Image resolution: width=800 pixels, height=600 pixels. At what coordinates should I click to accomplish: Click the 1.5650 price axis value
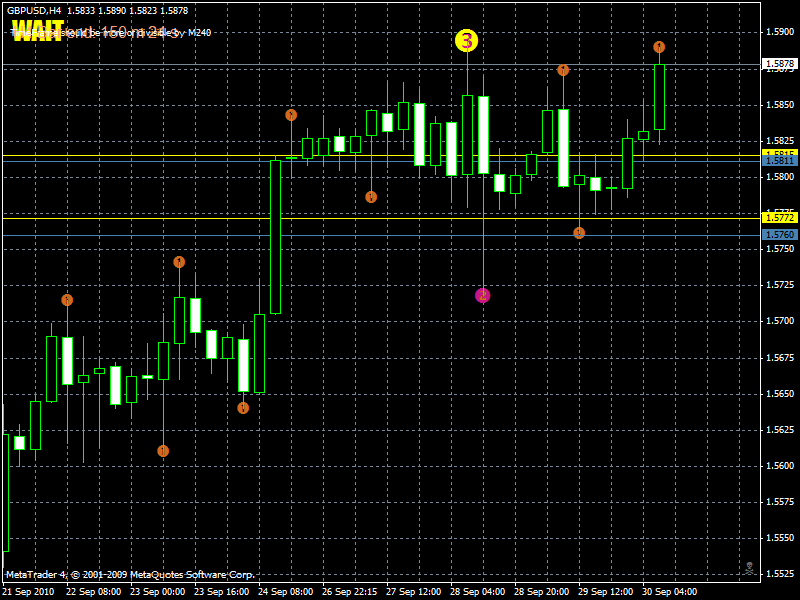tap(780, 394)
